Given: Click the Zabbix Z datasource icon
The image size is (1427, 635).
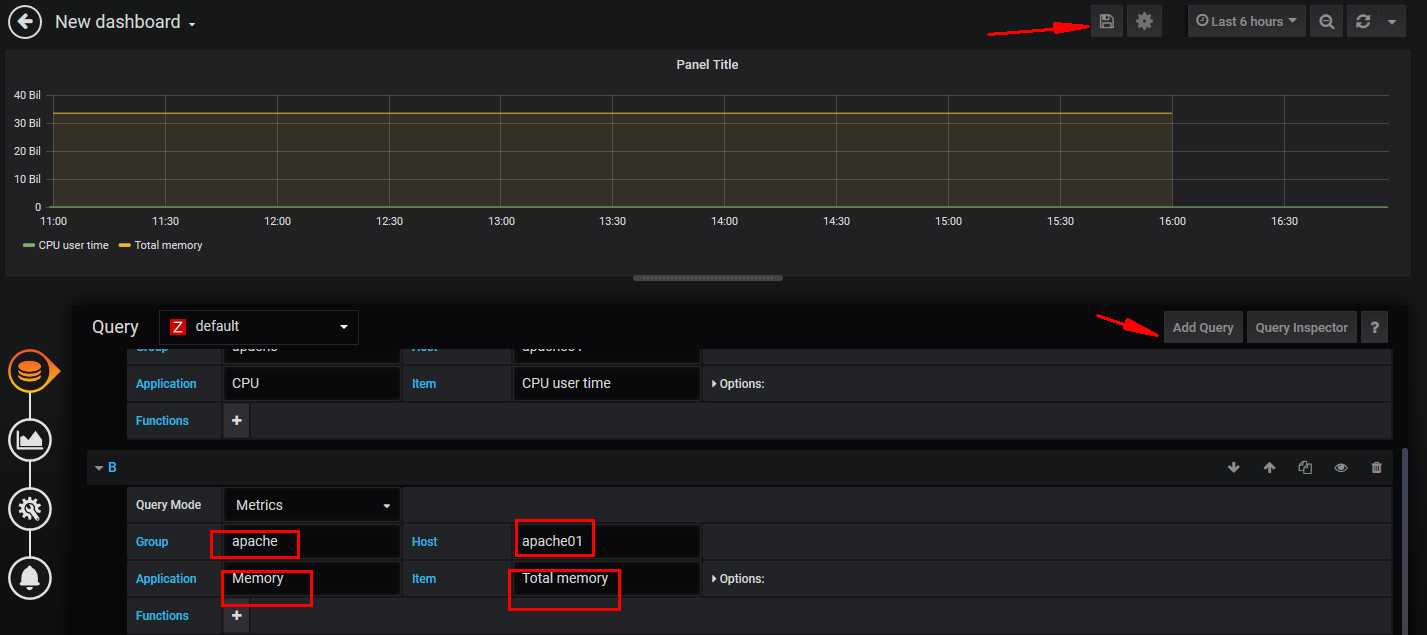Looking at the screenshot, I should coord(178,327).
